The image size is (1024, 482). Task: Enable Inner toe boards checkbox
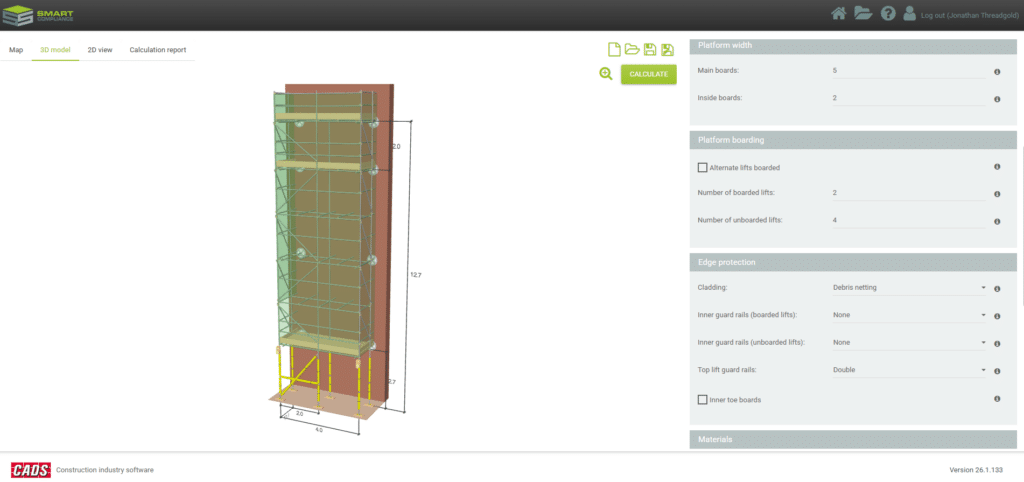pos(703,399)
